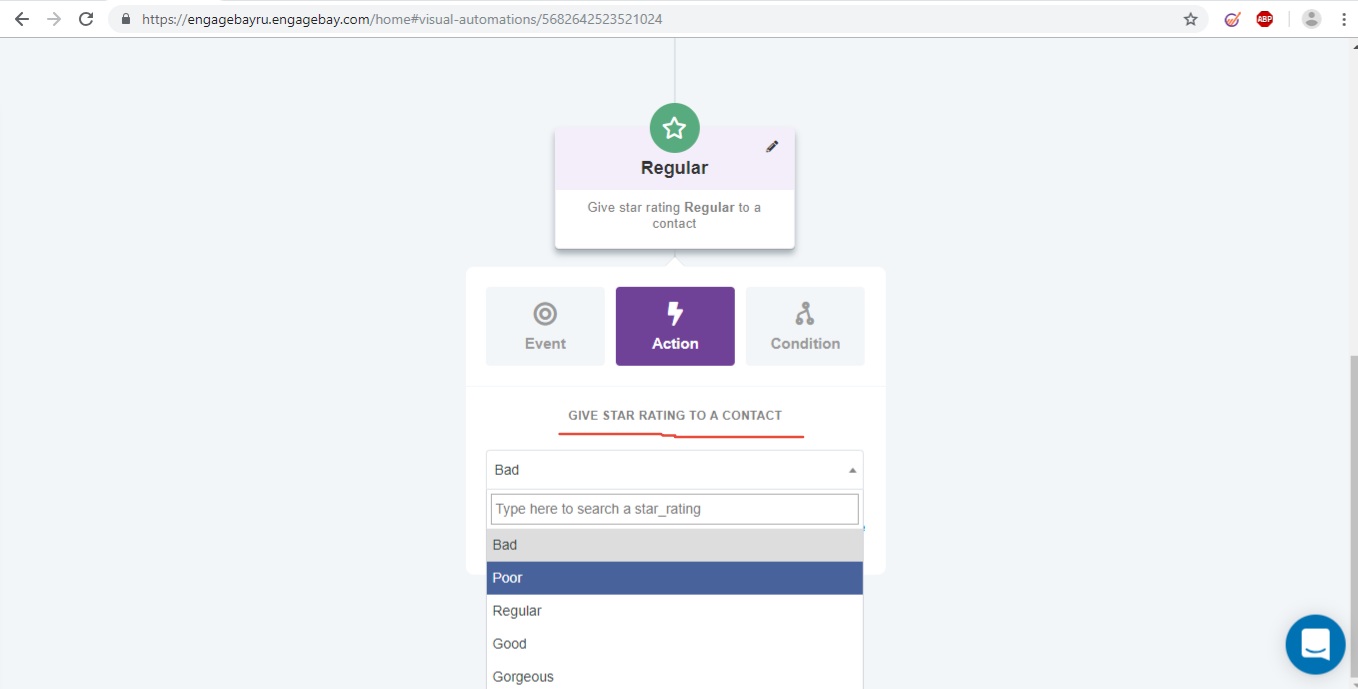Click the green star icon on Regular node
This screenshot has height=689, width=1358.
tap(674, 128)
